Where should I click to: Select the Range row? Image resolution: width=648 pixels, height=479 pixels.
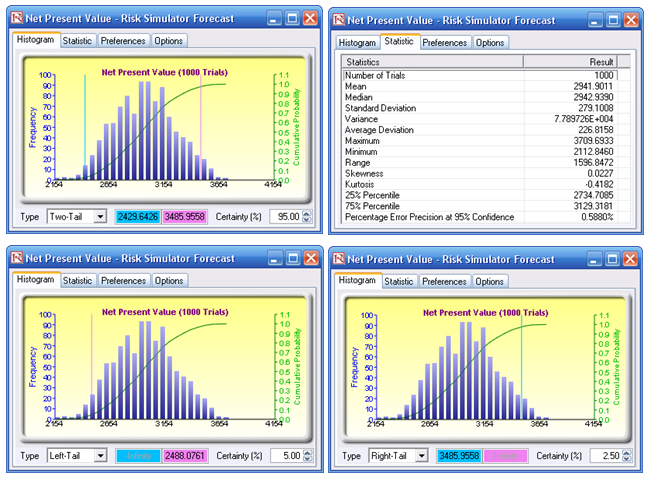click(x=480, y=162)
